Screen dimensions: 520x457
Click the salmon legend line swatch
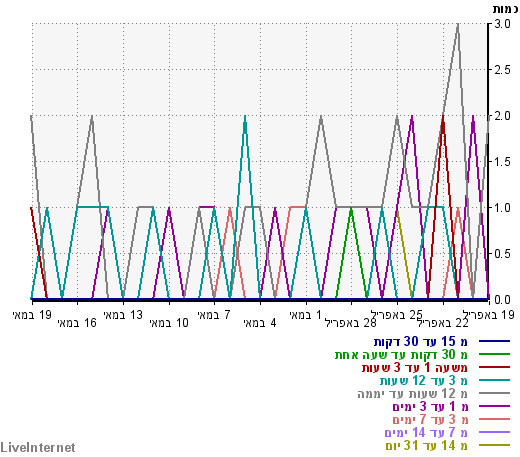(494, 419)
